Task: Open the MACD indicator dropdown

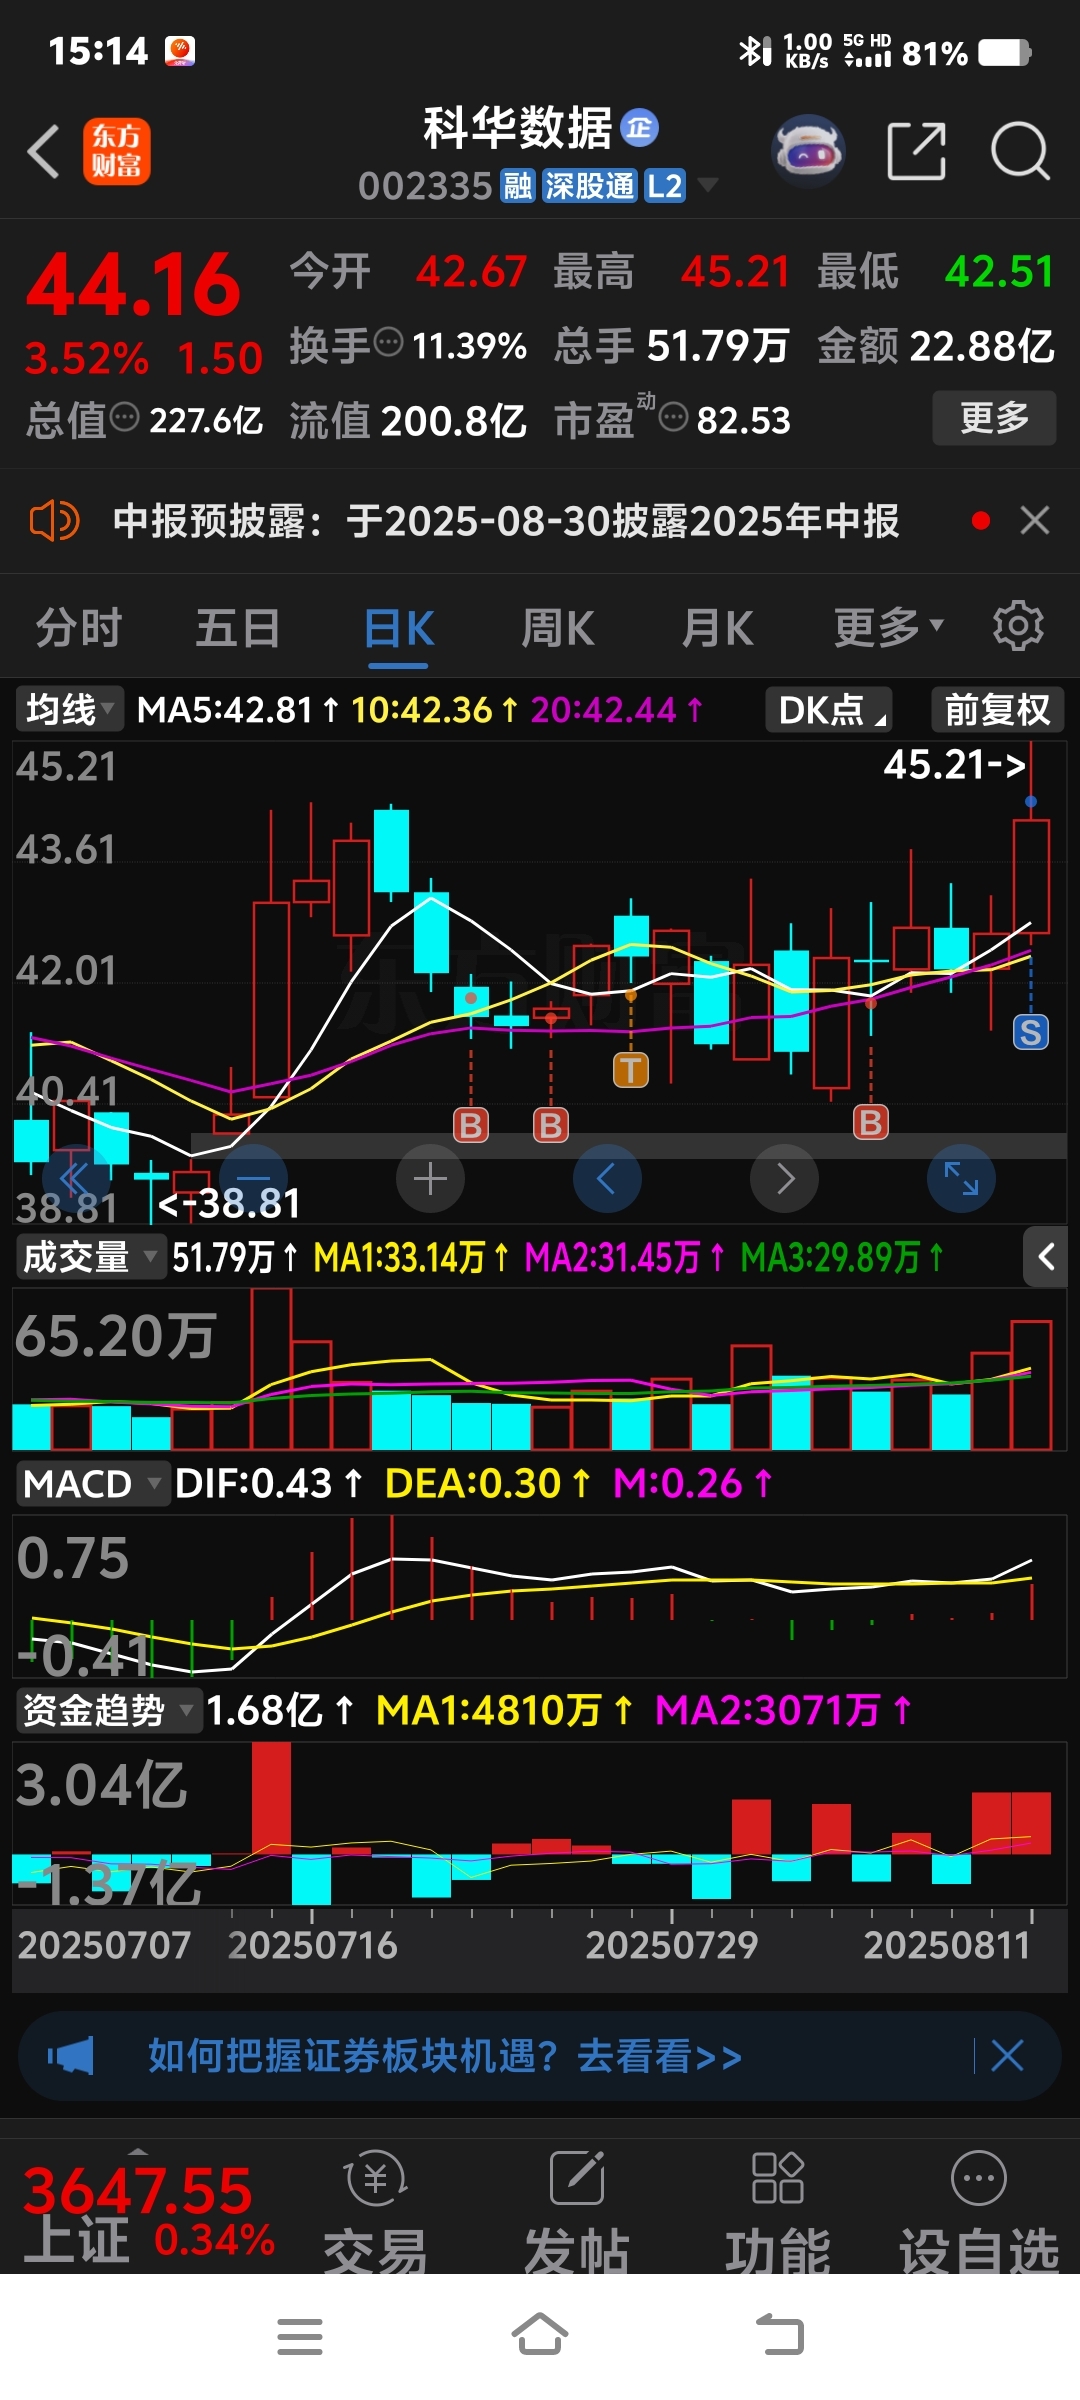Action: coord(92,1483)
